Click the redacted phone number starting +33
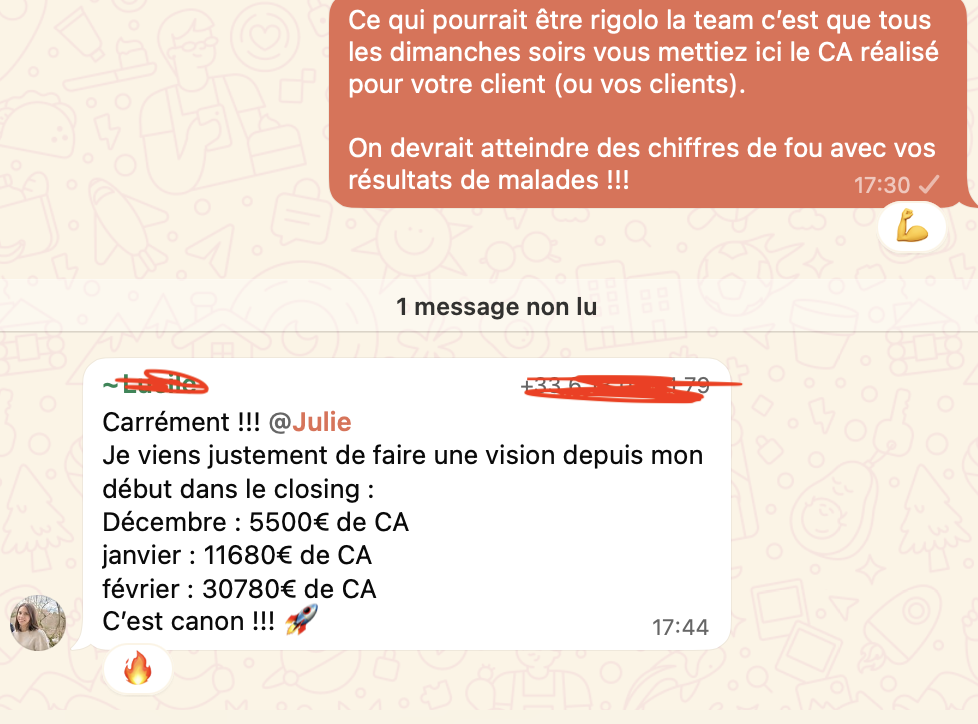The height and width of the screenshot is (724, 978). point(630,387)
